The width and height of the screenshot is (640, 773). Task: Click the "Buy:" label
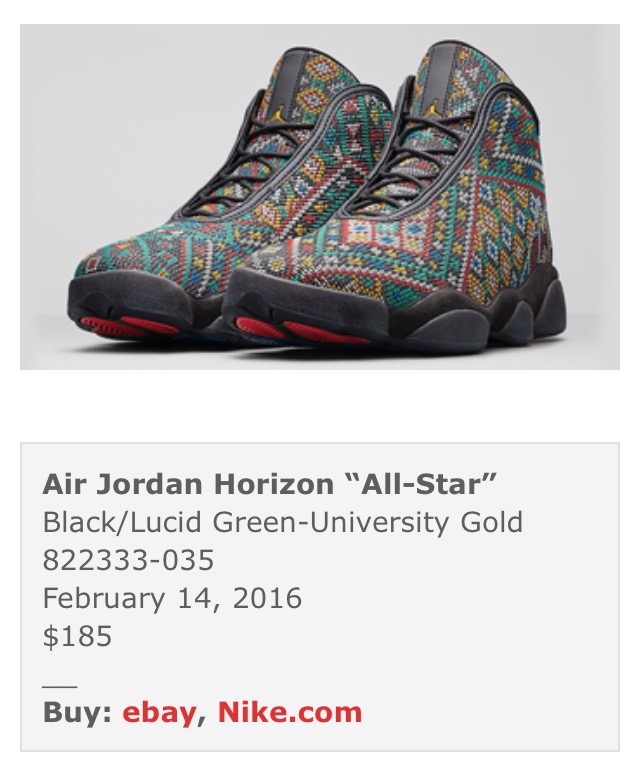[77, 712]
